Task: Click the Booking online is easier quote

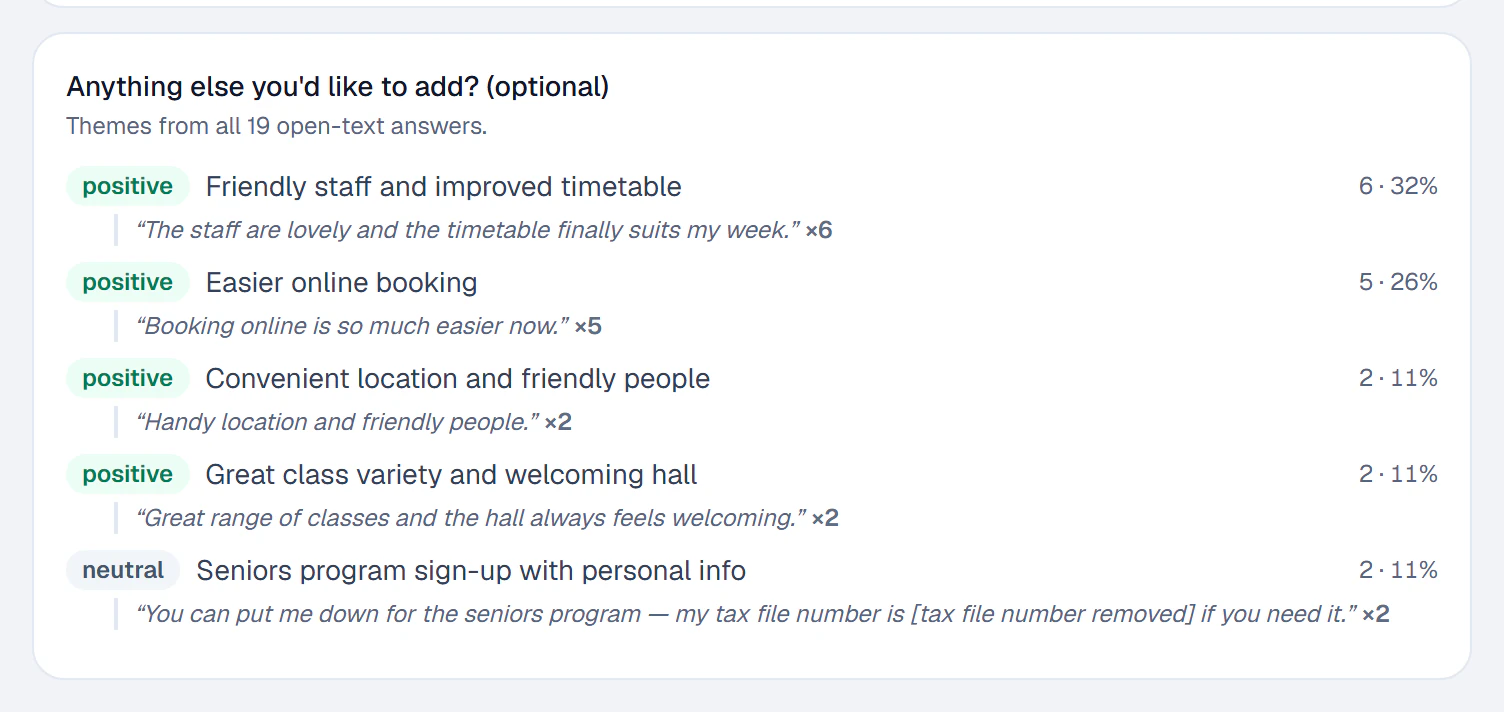Action: click(x=352, y=326)
